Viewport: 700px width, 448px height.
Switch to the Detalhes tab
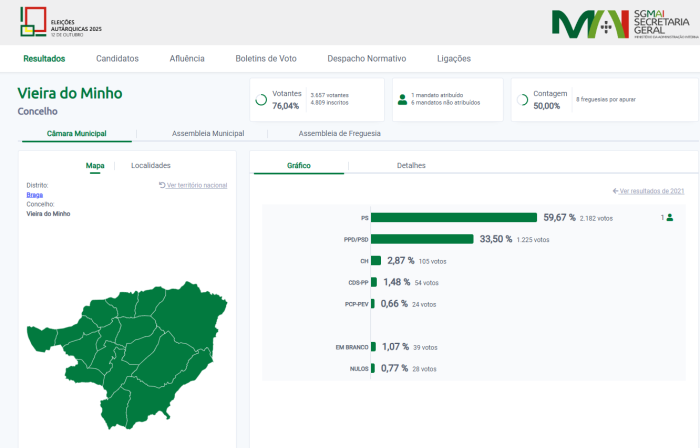[411, 165]
